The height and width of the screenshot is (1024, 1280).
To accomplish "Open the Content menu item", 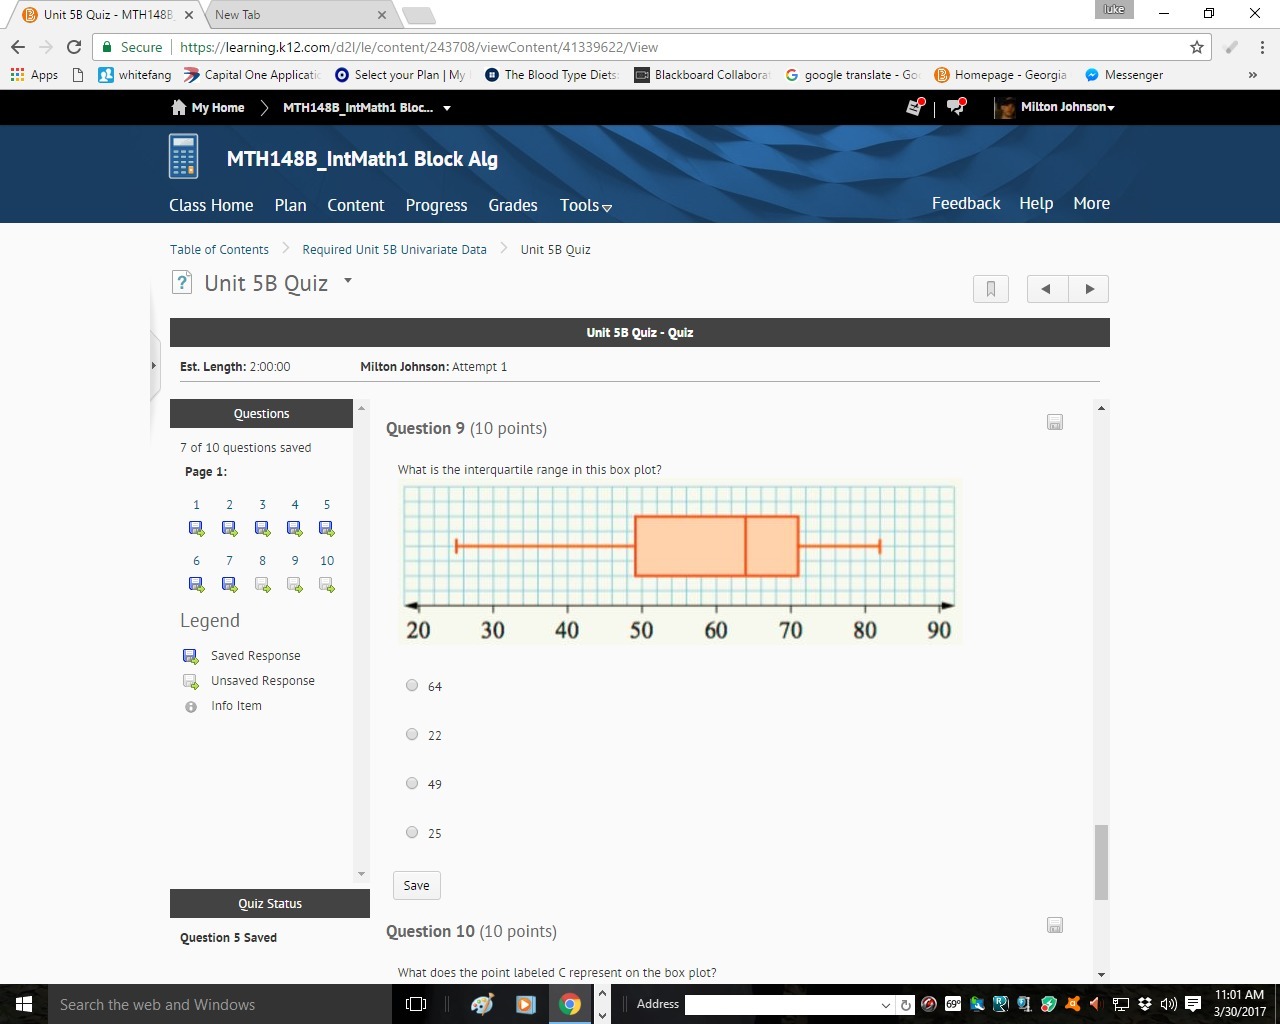I will [x=356, y=205].
